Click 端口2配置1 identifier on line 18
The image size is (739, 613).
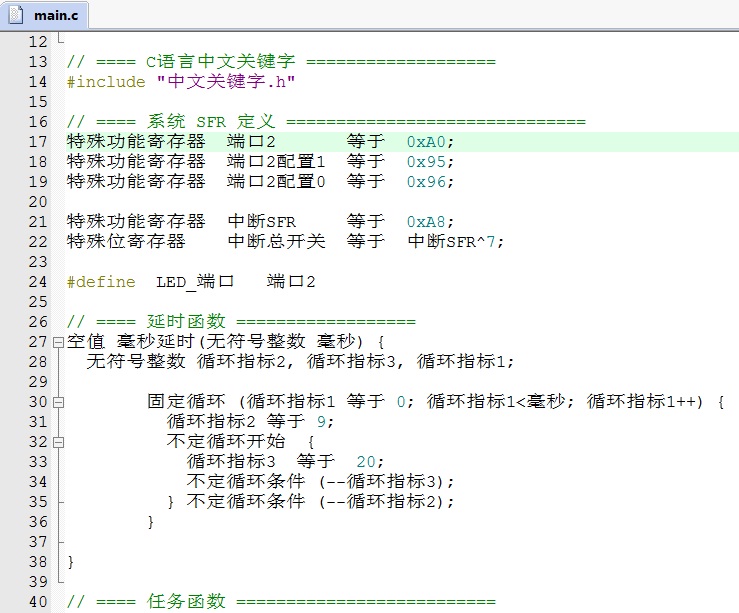point(276,162)
